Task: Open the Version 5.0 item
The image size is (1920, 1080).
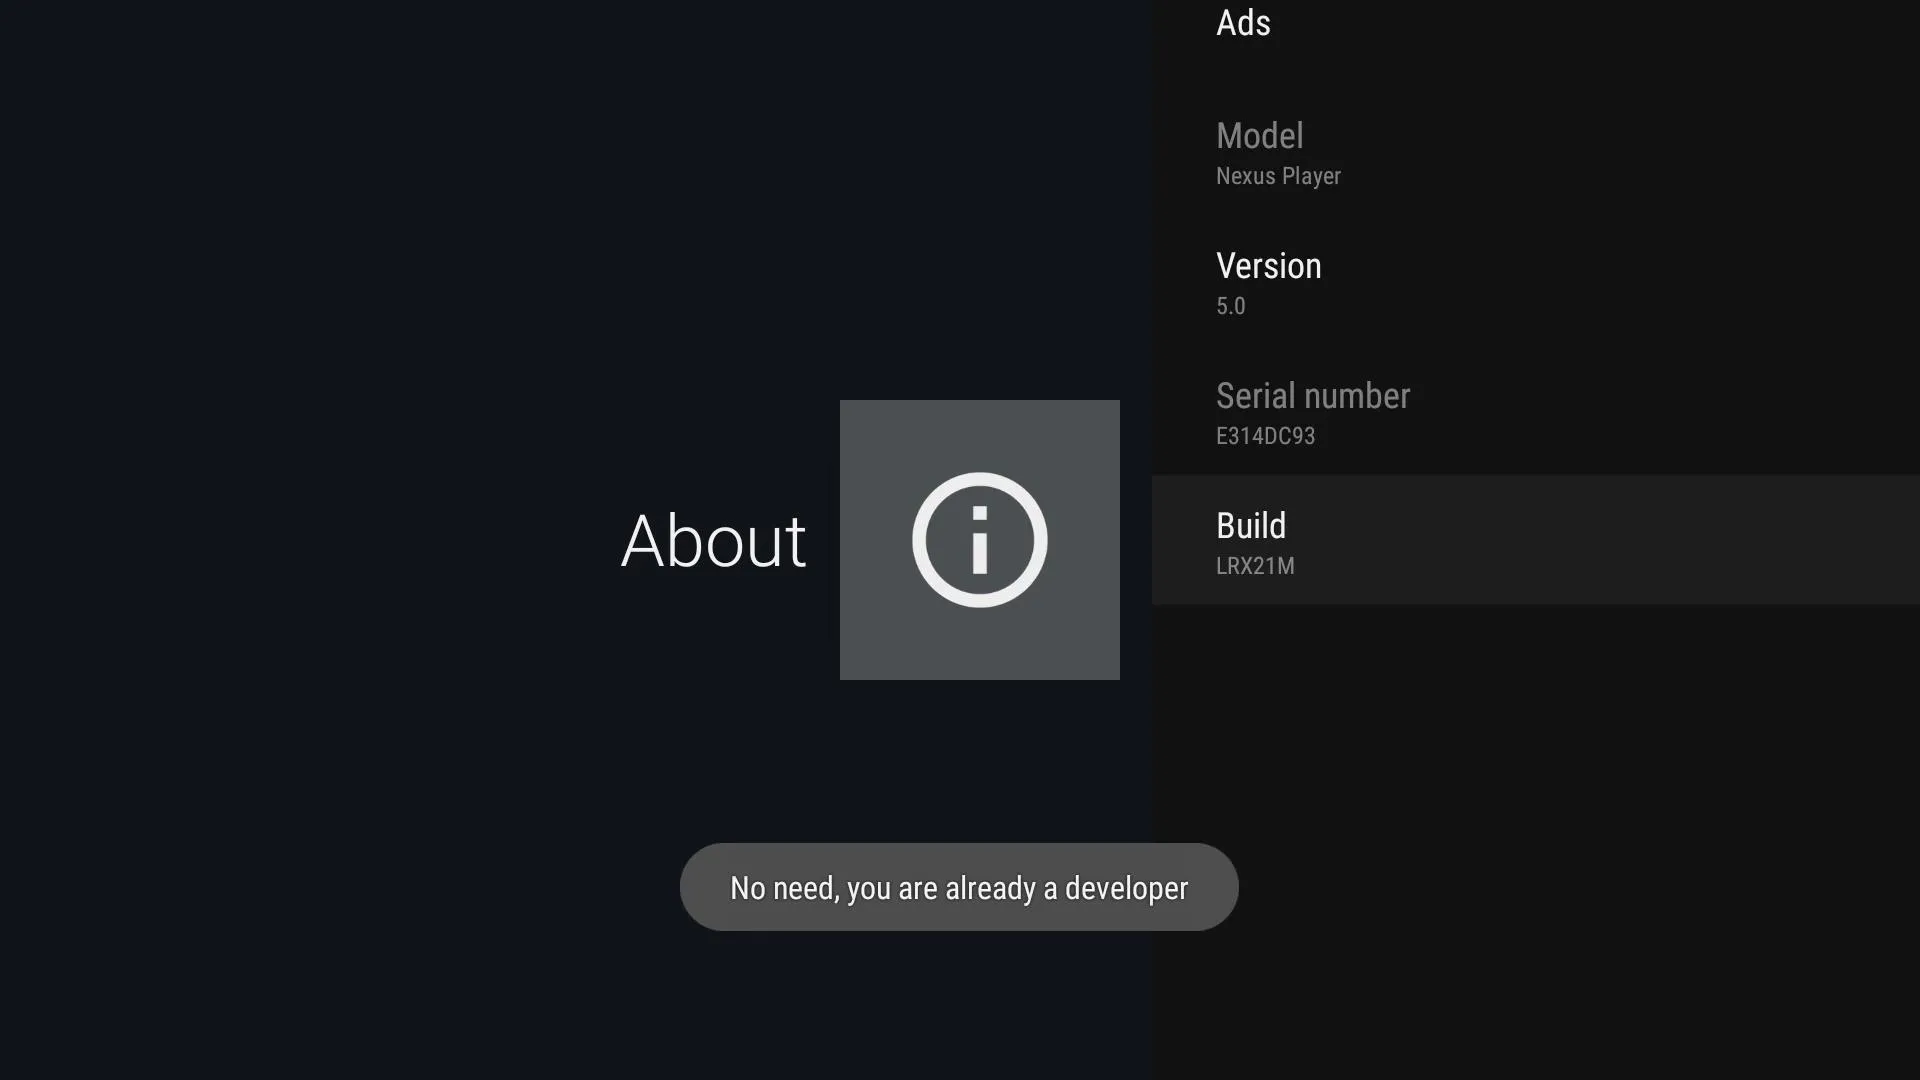Action: 1536,280
